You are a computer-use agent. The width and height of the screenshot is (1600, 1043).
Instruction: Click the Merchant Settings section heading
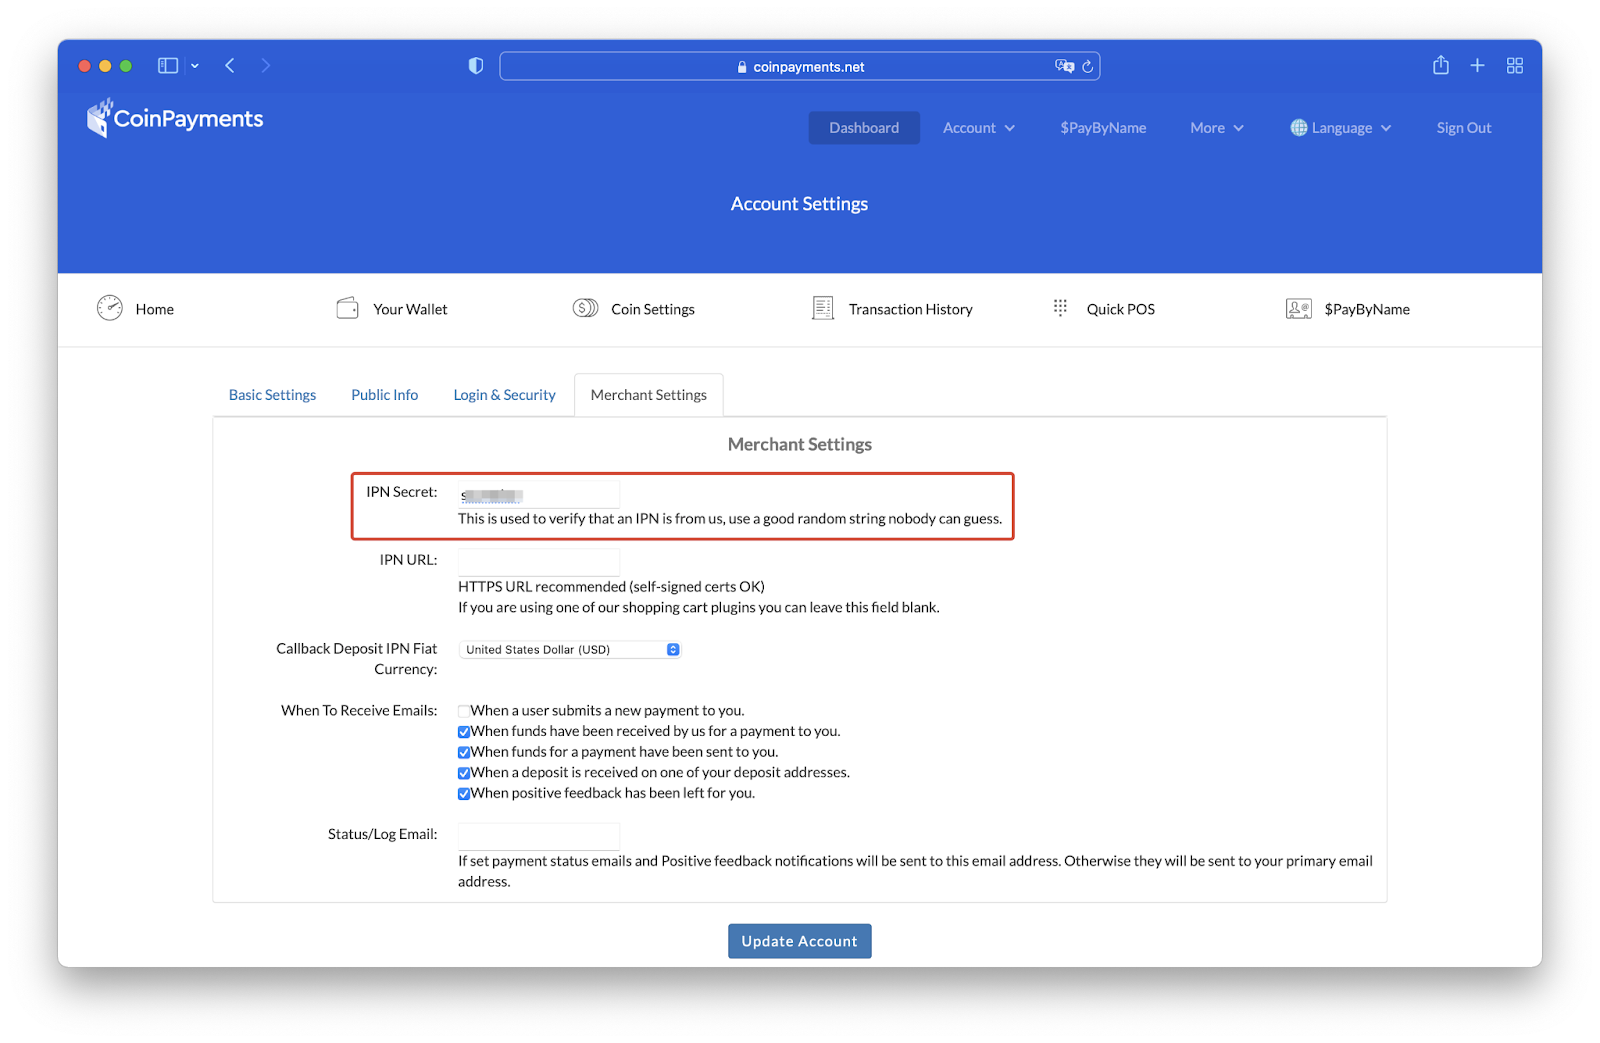pyautogui.click(x=800, y=444)
